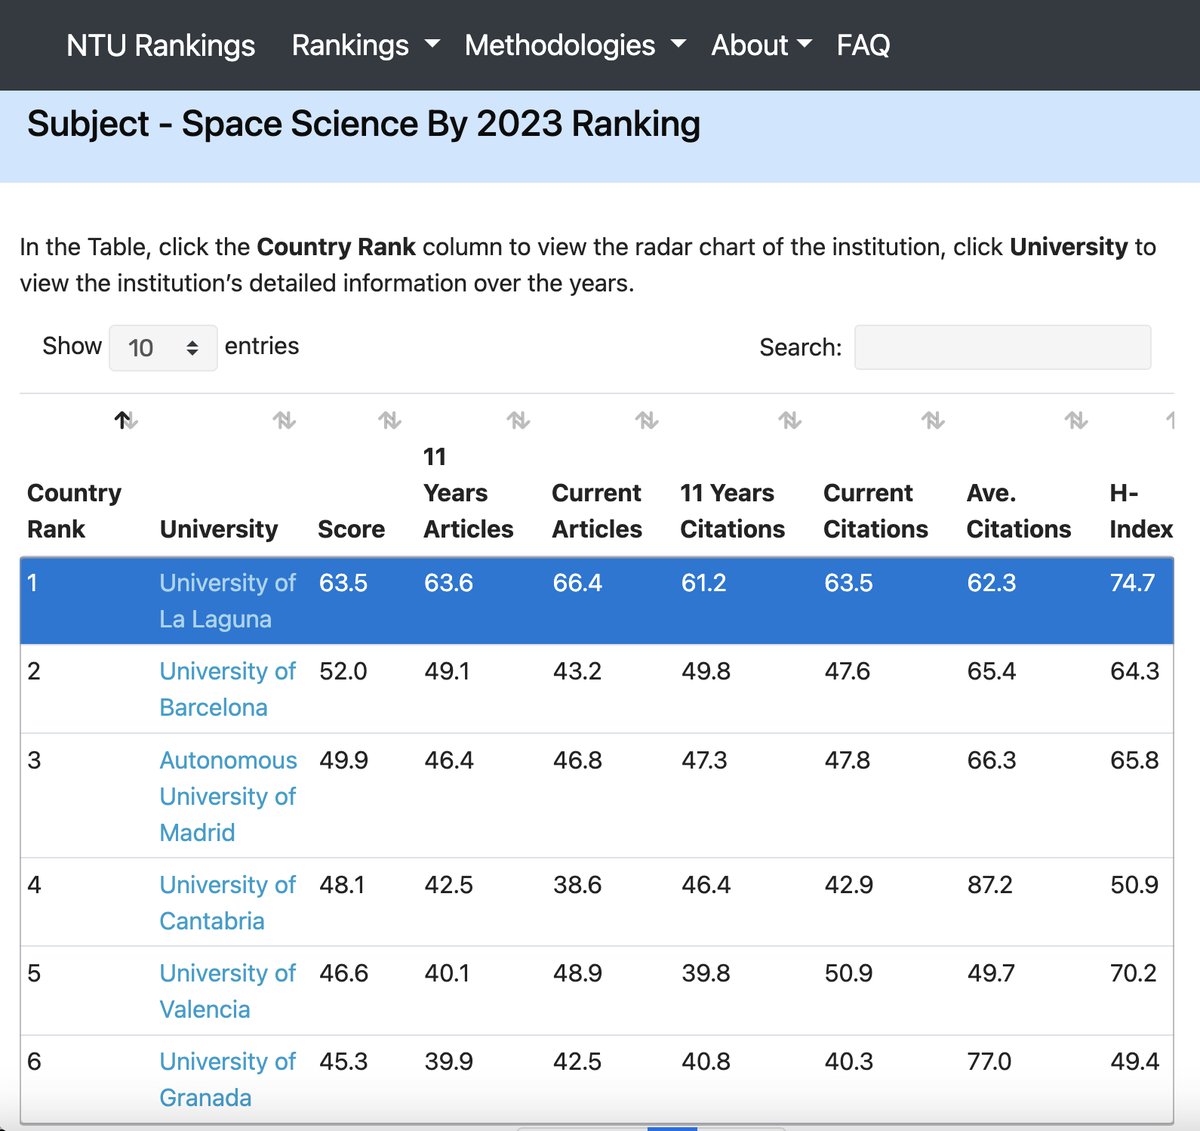
Task: Expand the About menu
Action: (x=761, y=45)
